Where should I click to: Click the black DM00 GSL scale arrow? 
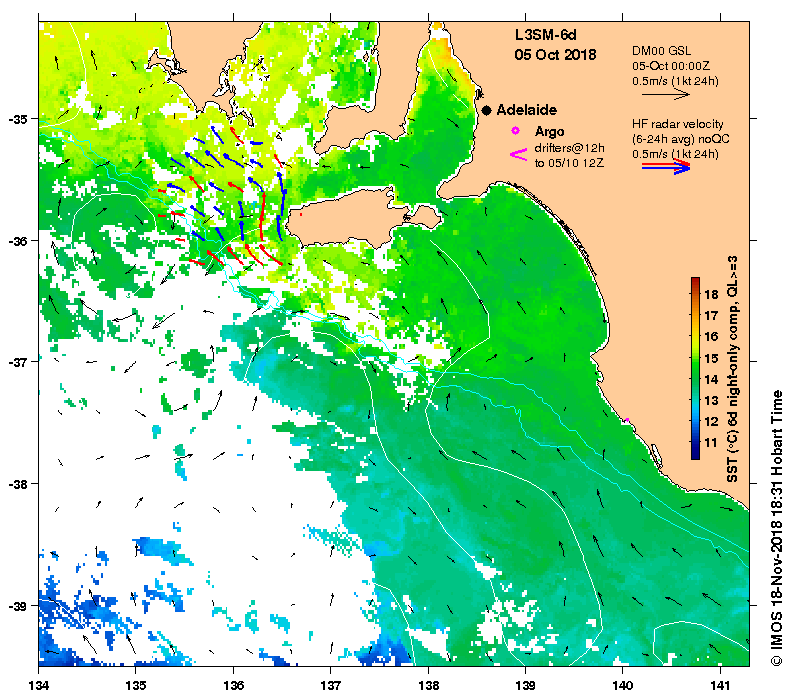pyautogui.click(x=665, y=94)
